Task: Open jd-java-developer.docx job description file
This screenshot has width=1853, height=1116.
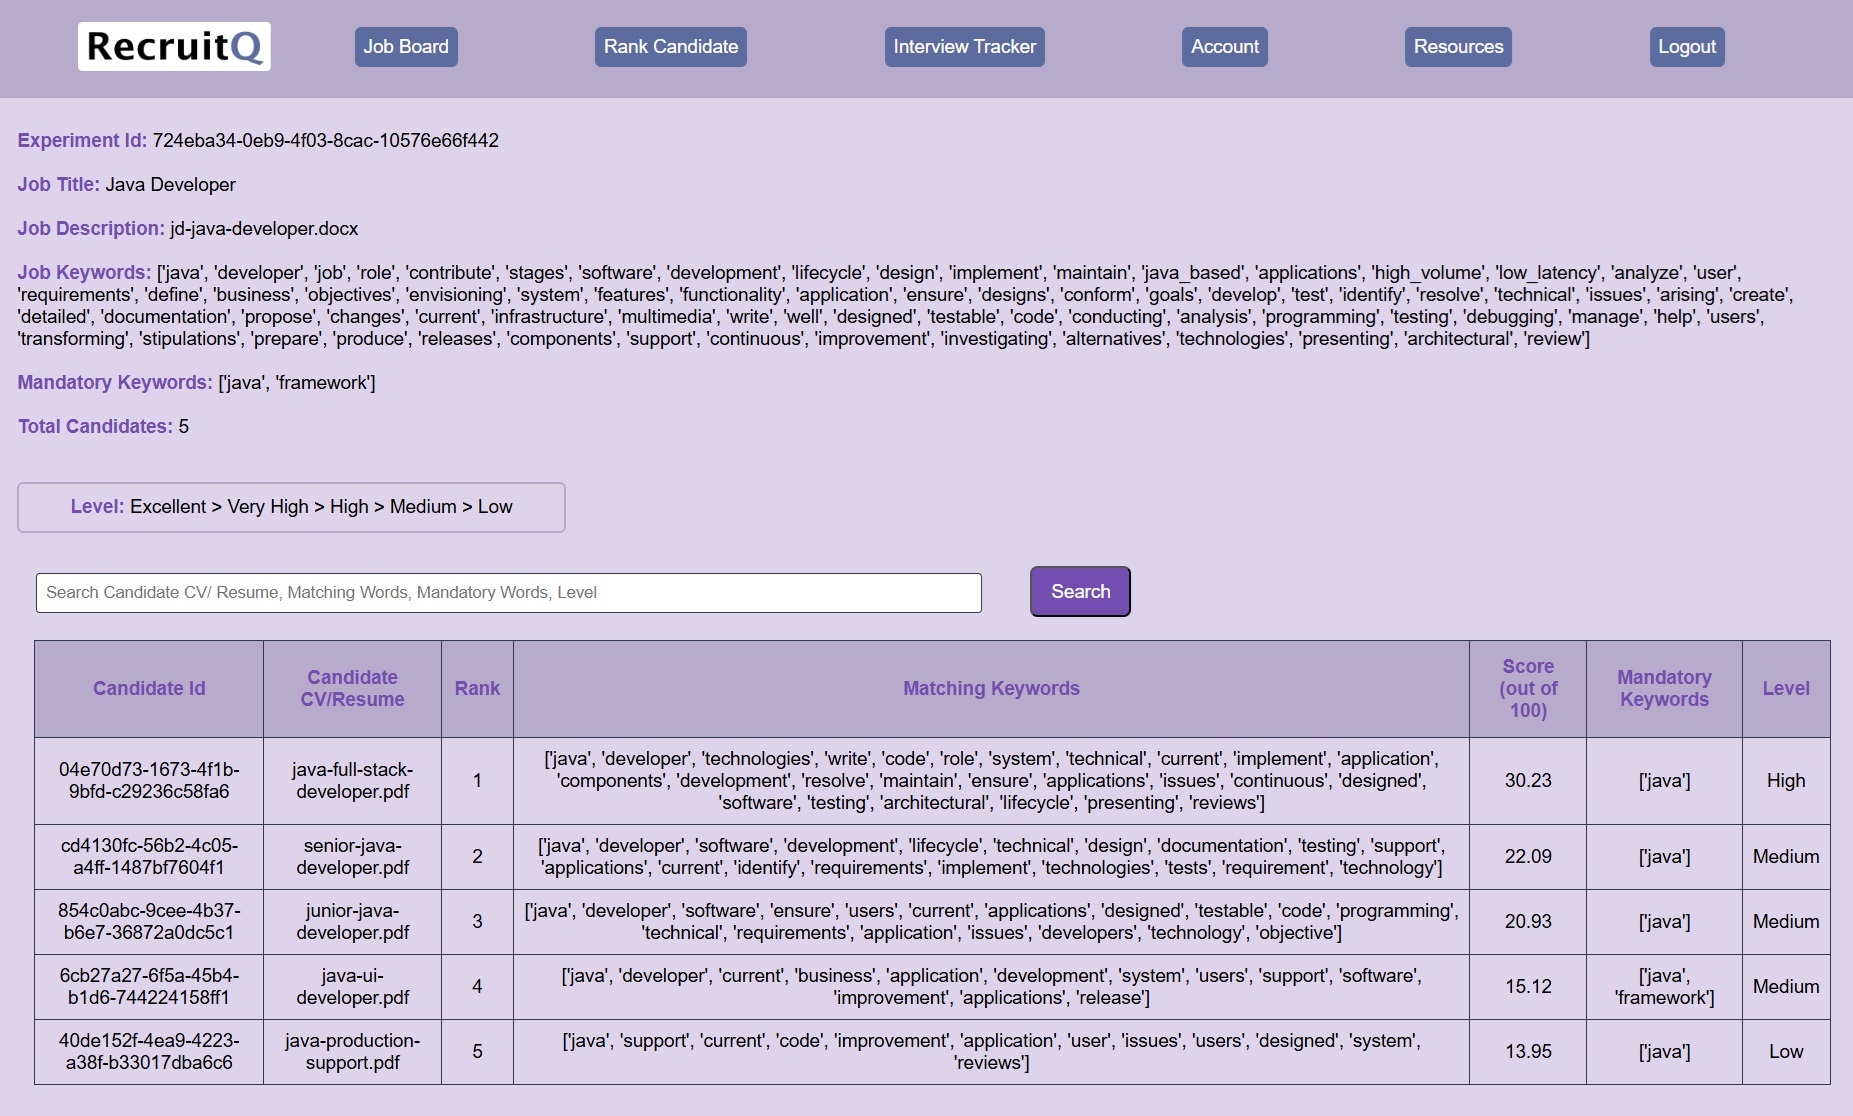Action: coord(262,228)
